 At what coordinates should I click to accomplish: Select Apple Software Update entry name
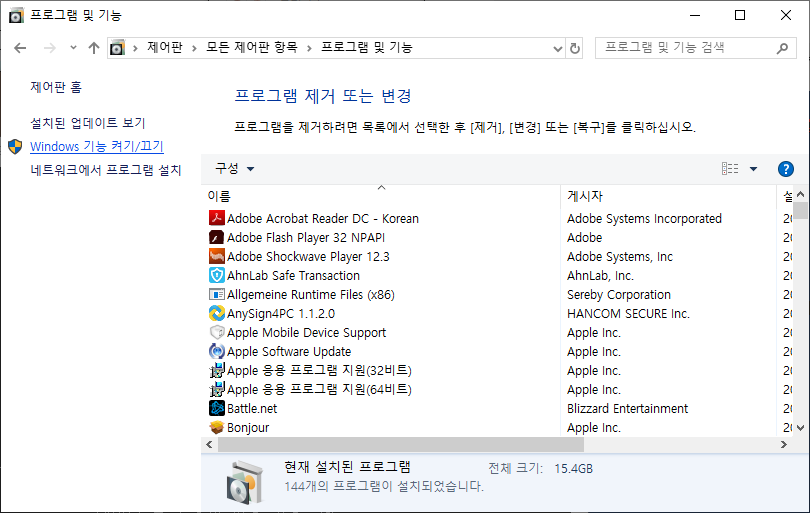point(289,352)
